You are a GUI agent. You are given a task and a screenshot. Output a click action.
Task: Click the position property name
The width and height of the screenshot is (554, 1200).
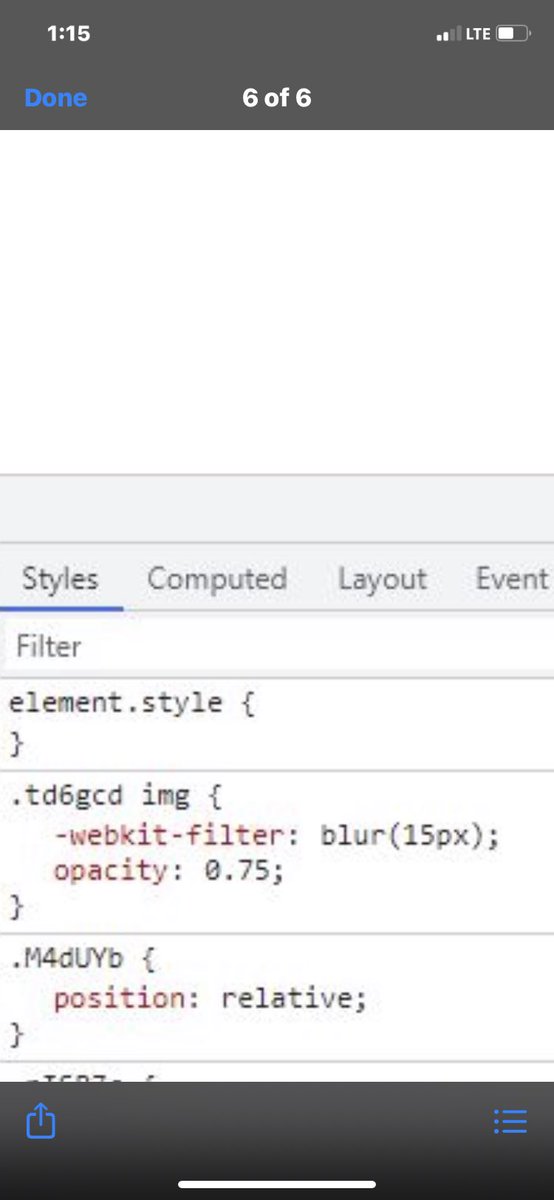tap(119, 998)
